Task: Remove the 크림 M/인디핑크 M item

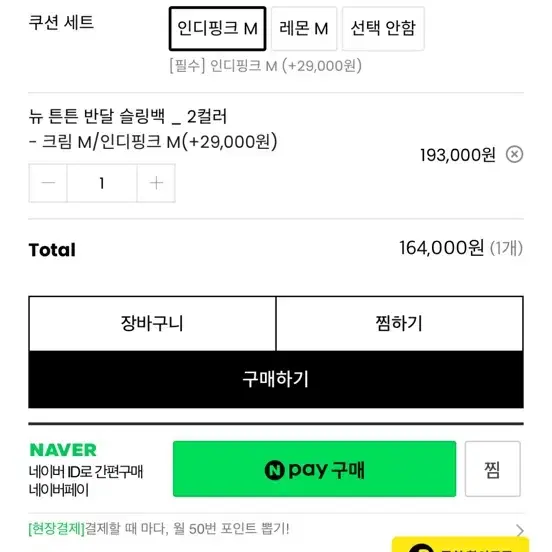Action: [514, 154]
